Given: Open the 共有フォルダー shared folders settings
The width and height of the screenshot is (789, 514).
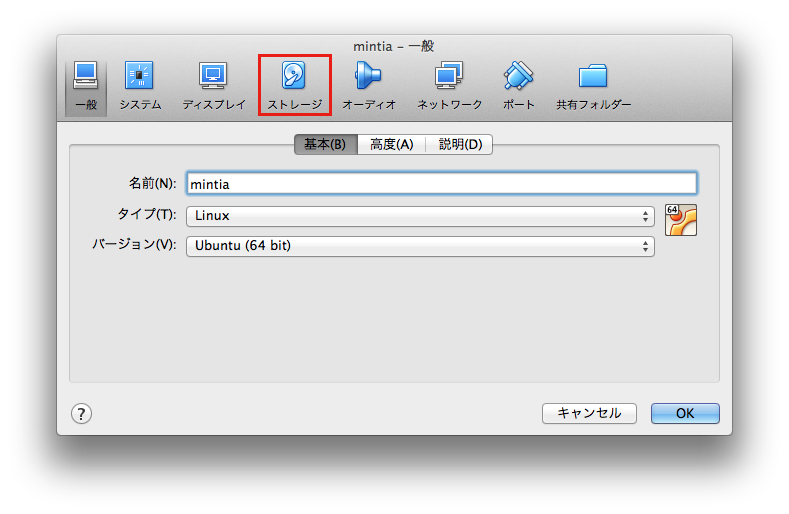Looking at the screenshot, I should [594, 85].
